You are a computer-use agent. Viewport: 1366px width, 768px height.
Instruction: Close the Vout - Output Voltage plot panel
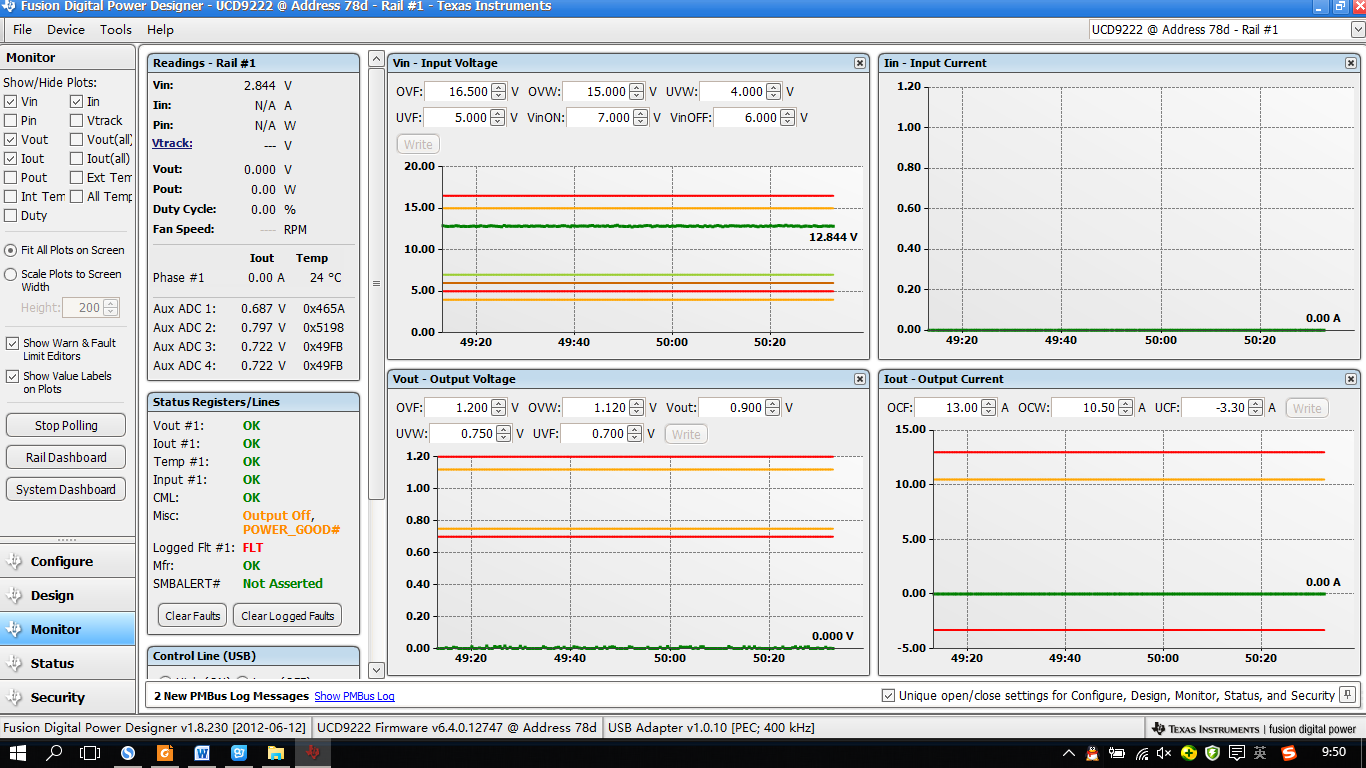(860, 379)
